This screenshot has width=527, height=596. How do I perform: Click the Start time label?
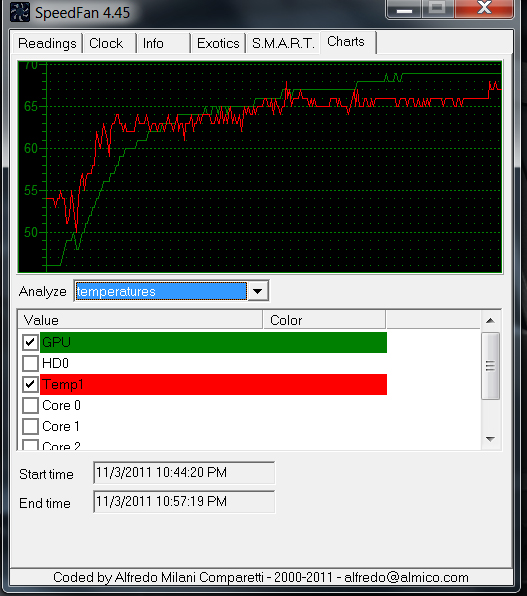[x=46, y=474]
